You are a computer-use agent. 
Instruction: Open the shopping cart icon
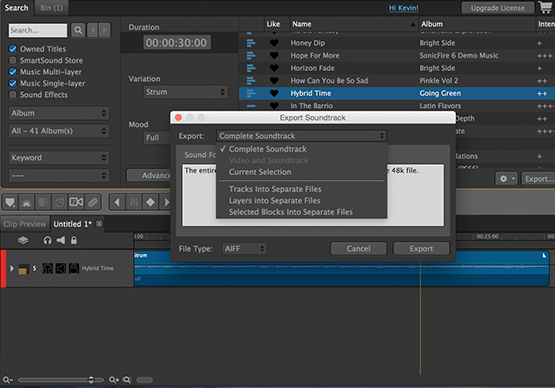point(546,7)
